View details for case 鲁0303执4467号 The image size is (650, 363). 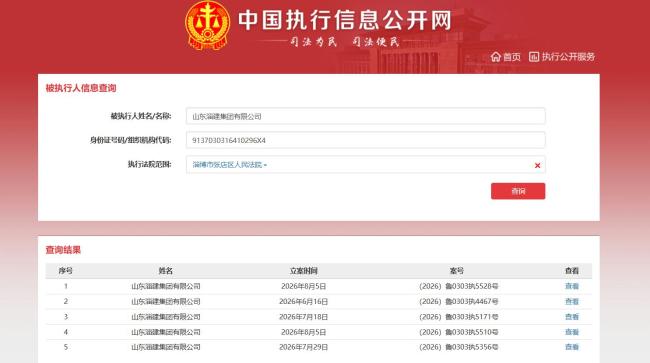[x=572, y=302]
